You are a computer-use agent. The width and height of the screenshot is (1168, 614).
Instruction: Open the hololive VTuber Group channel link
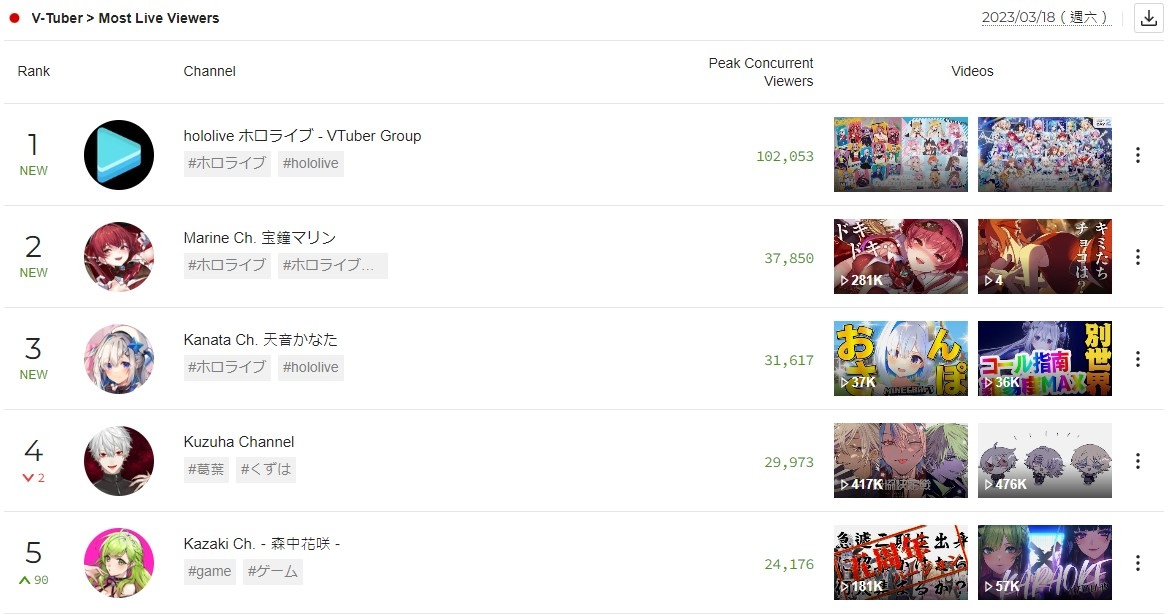point(302,136)
